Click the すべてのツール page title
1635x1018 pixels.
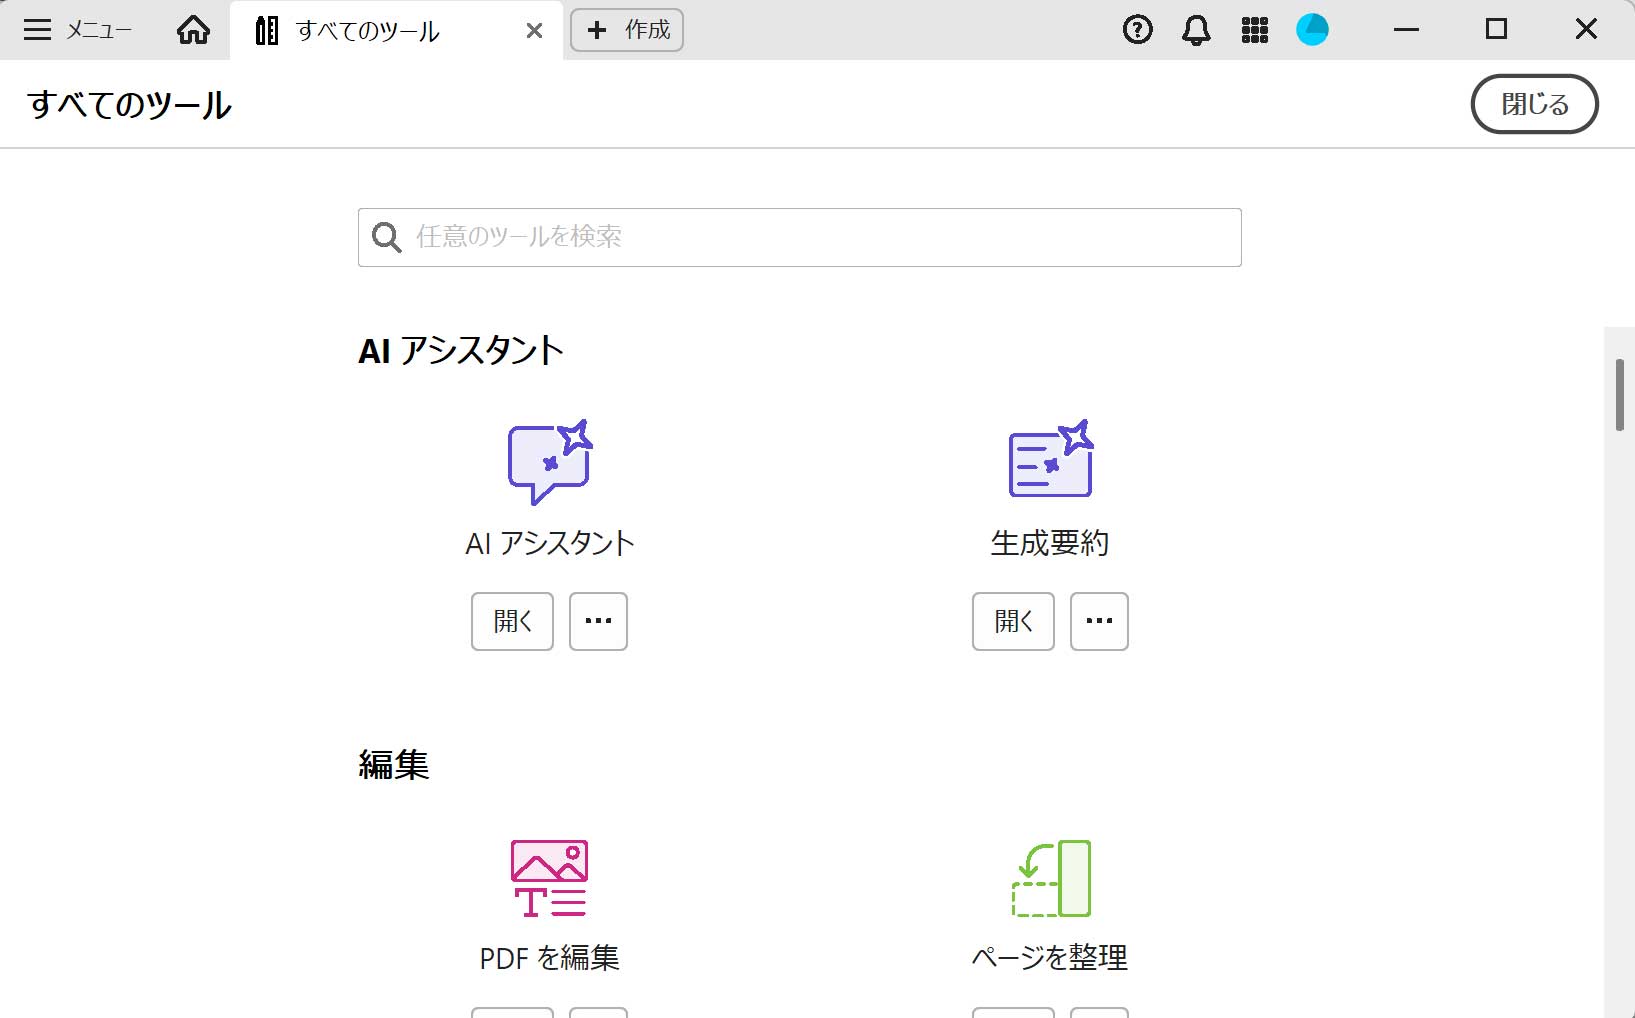pyautogui.click(x=130, y=105)
